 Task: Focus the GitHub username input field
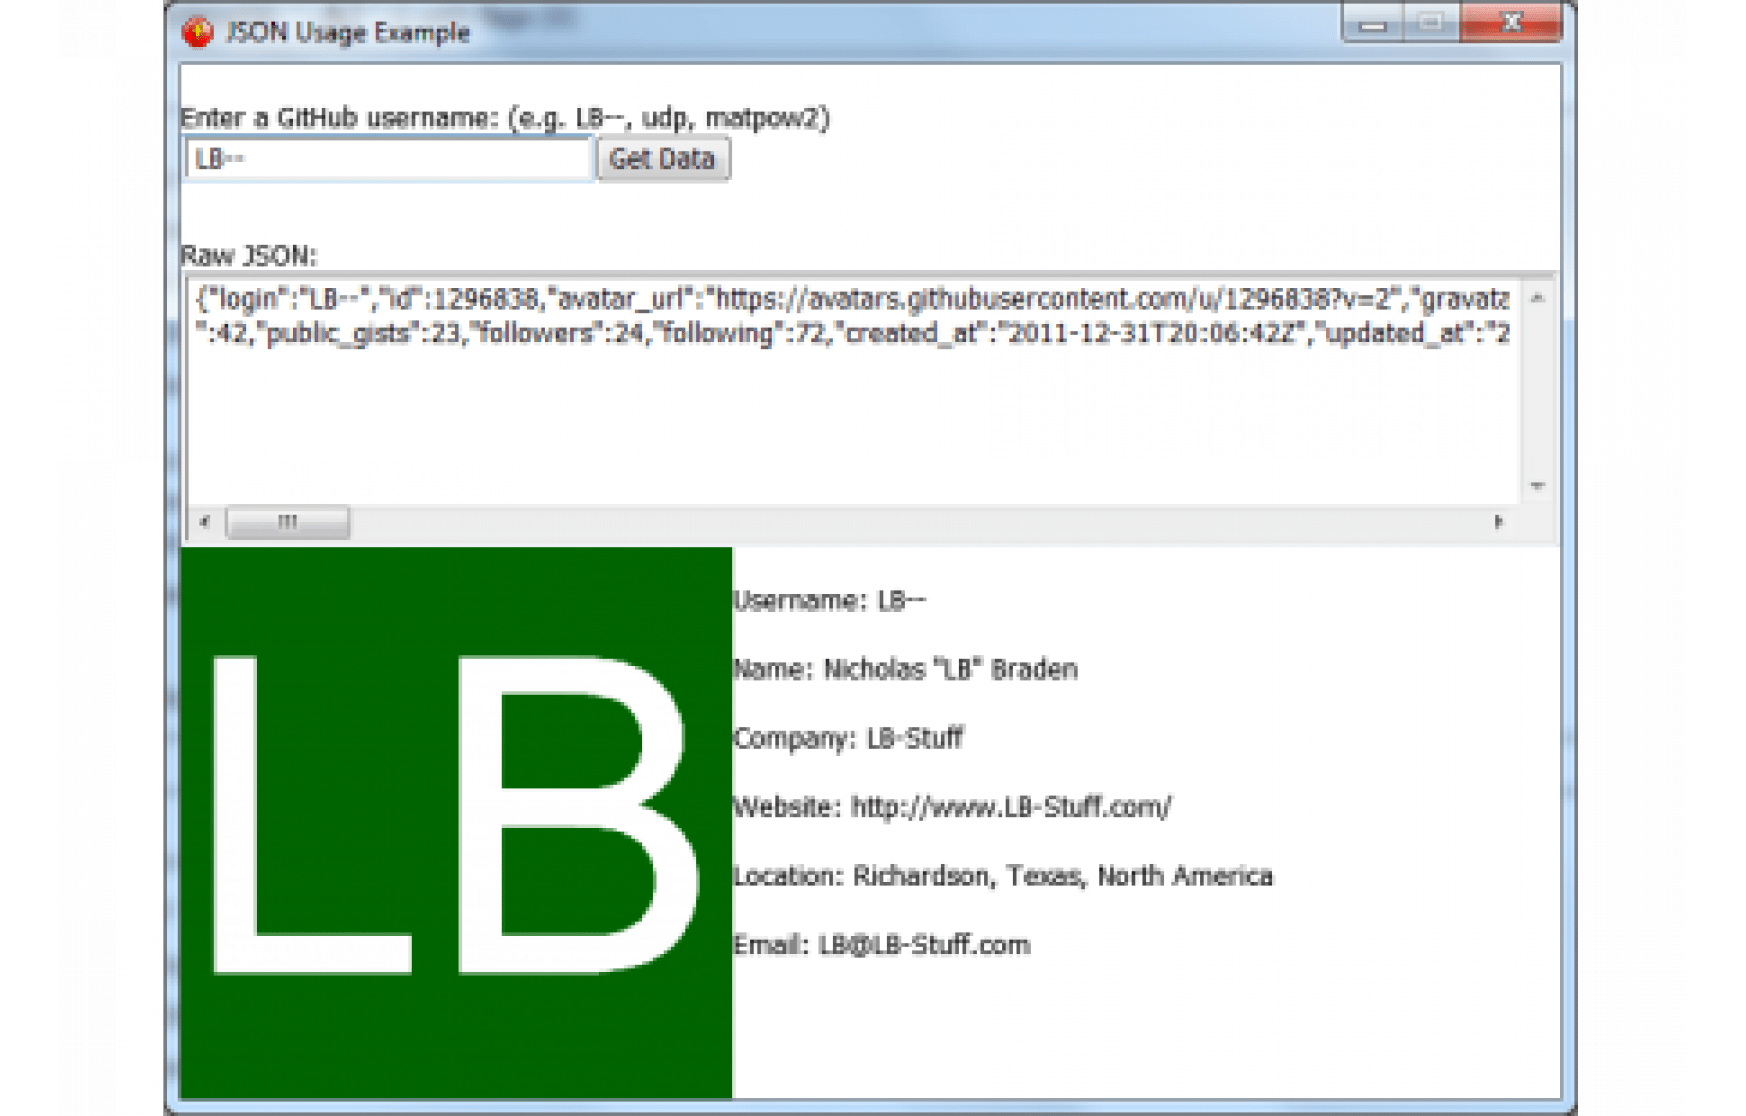pos(389,159)
